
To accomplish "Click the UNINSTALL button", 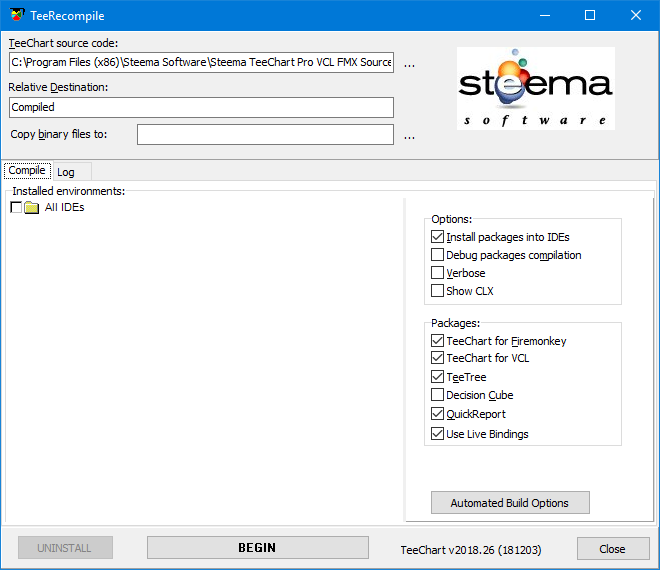I will coord(65,547).
